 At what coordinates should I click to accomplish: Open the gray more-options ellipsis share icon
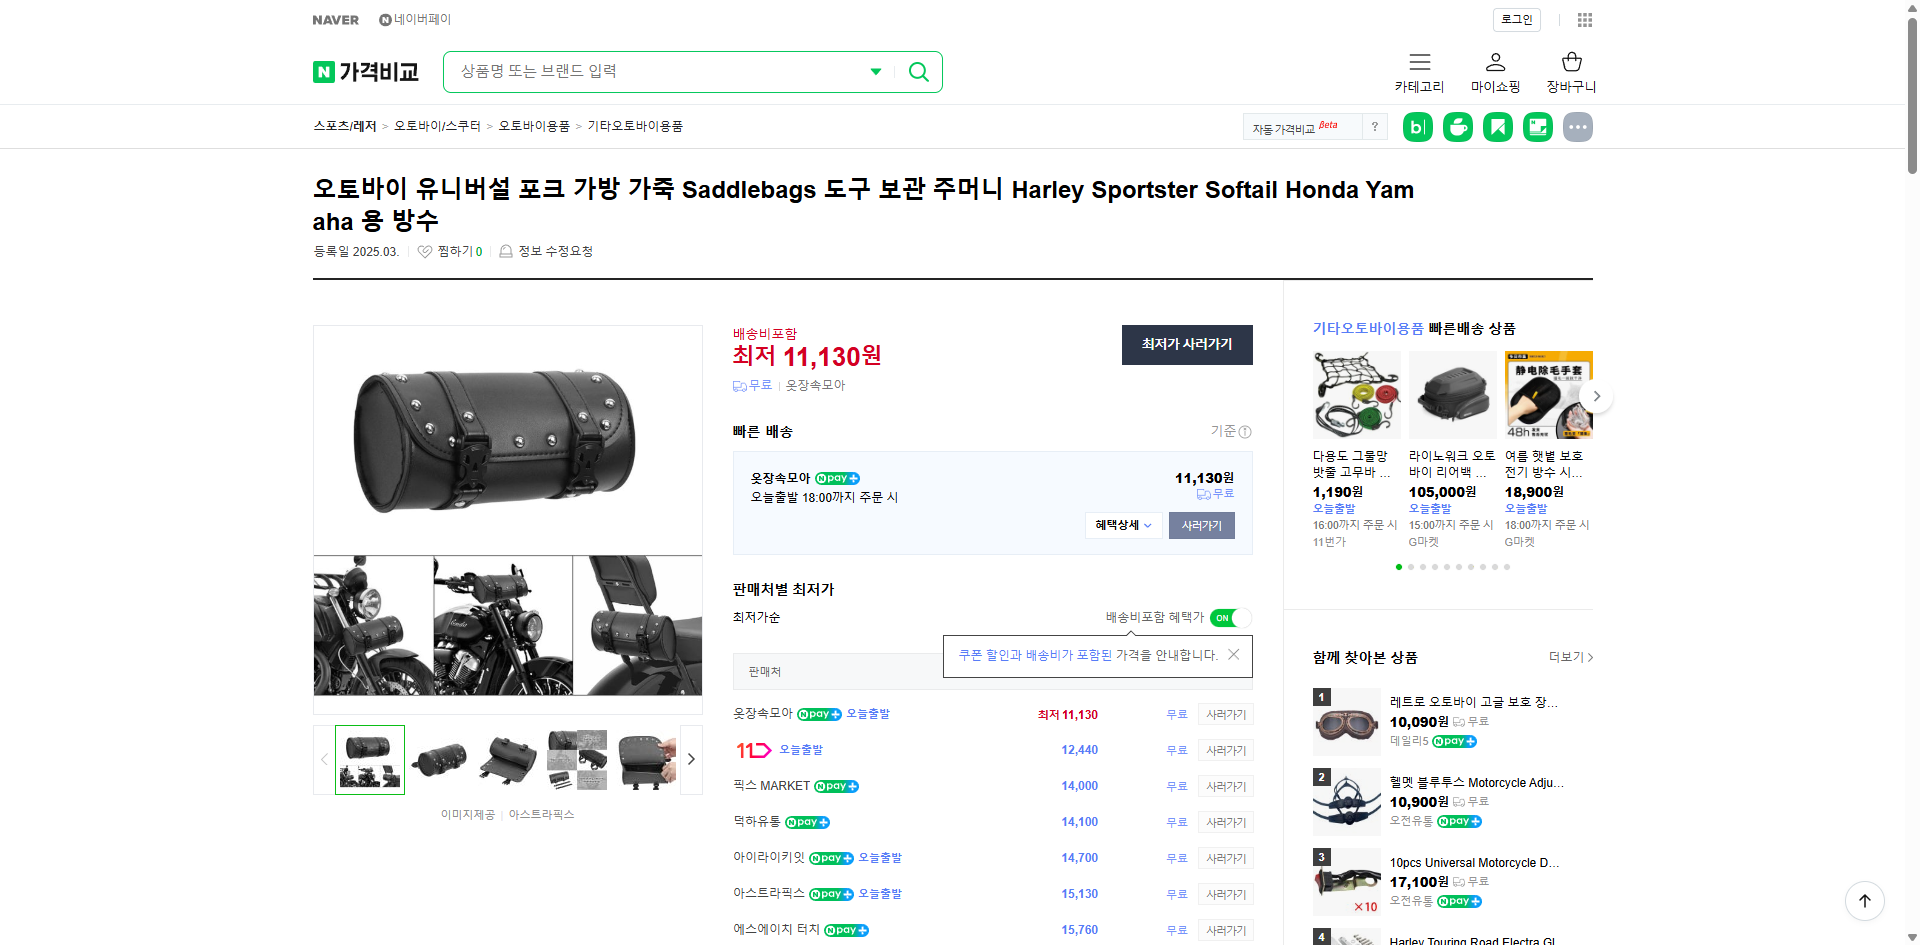click(x=1577, y=126)
